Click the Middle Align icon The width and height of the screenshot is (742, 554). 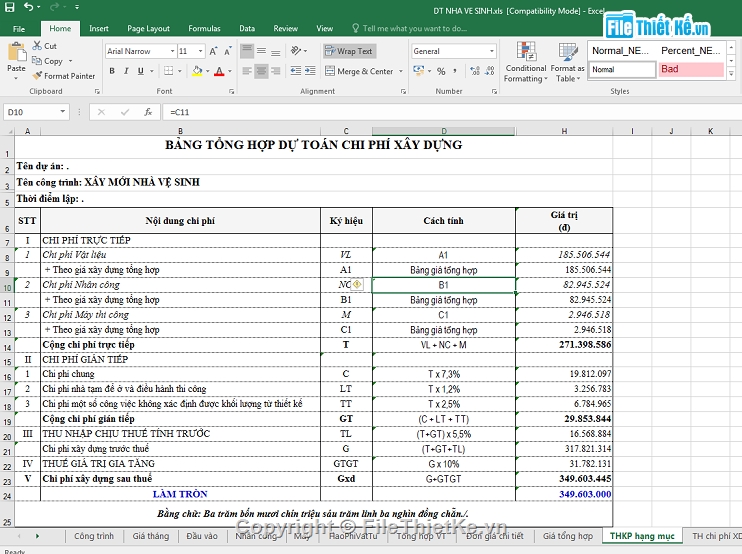coord(261,51)
